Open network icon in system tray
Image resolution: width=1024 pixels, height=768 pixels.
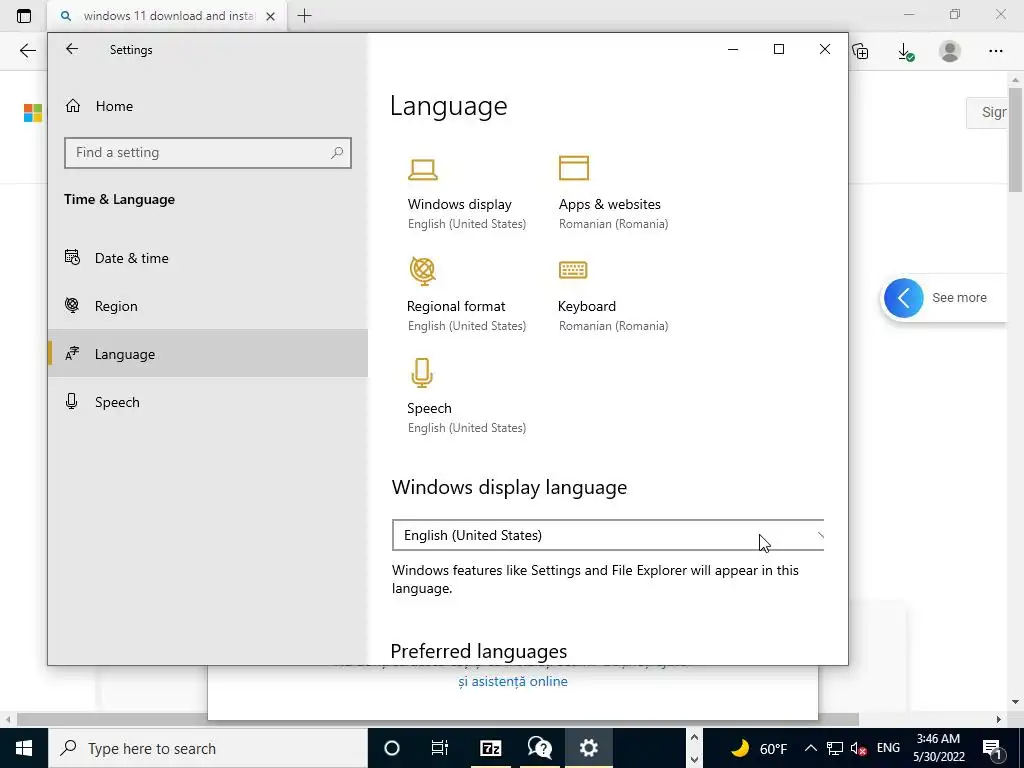click(x=835, y=748)
